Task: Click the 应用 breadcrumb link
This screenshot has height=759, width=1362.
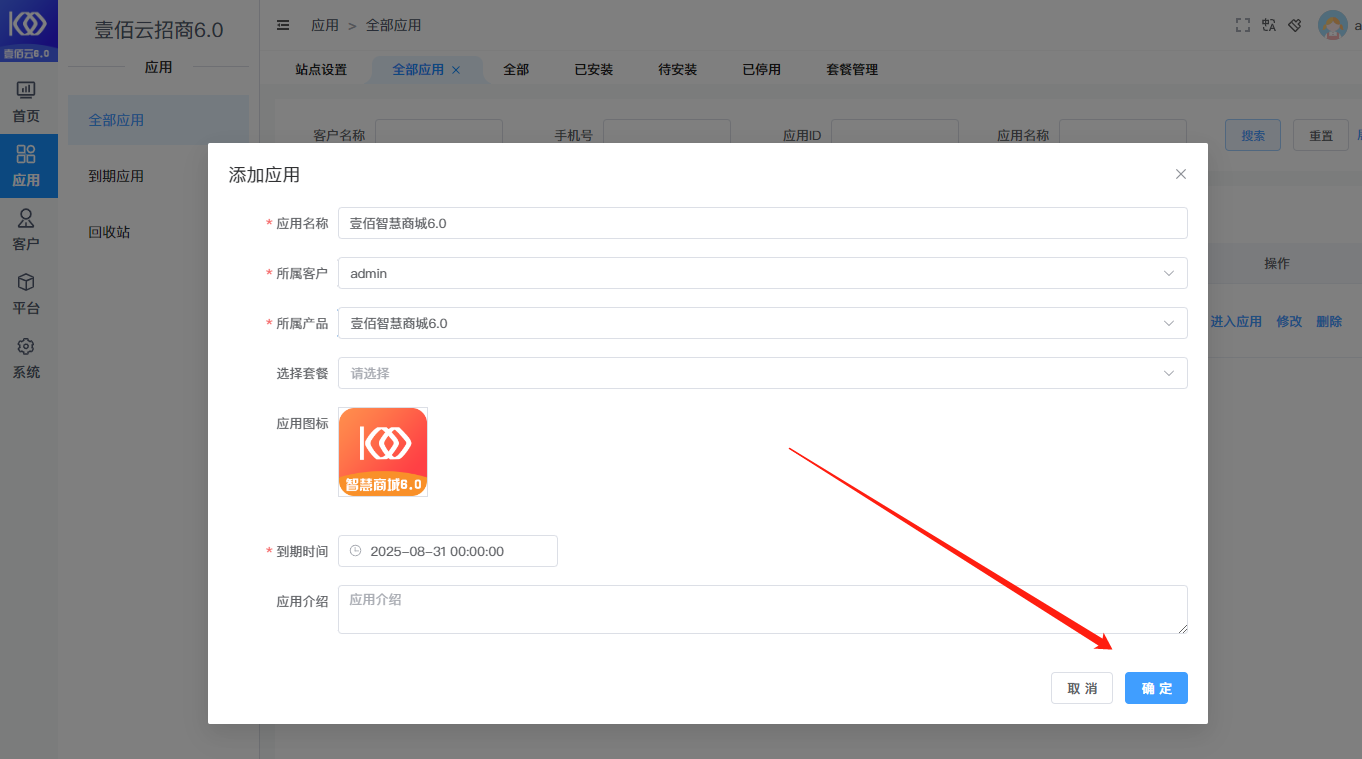Action: [325, 25]
